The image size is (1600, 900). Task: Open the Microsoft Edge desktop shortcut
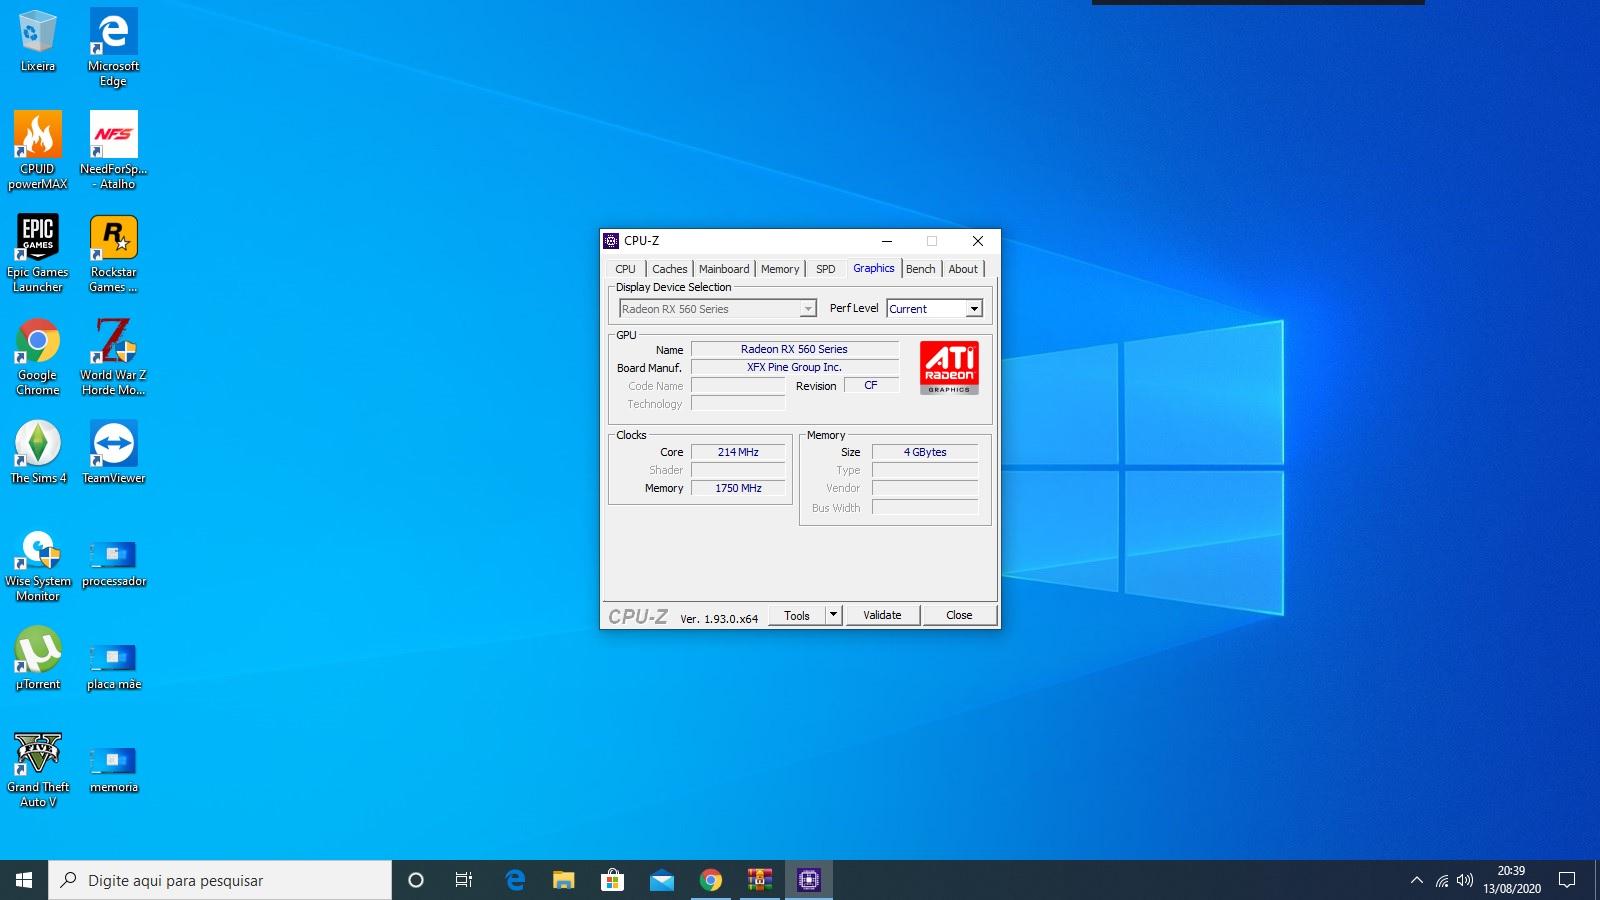coord(113,47)
